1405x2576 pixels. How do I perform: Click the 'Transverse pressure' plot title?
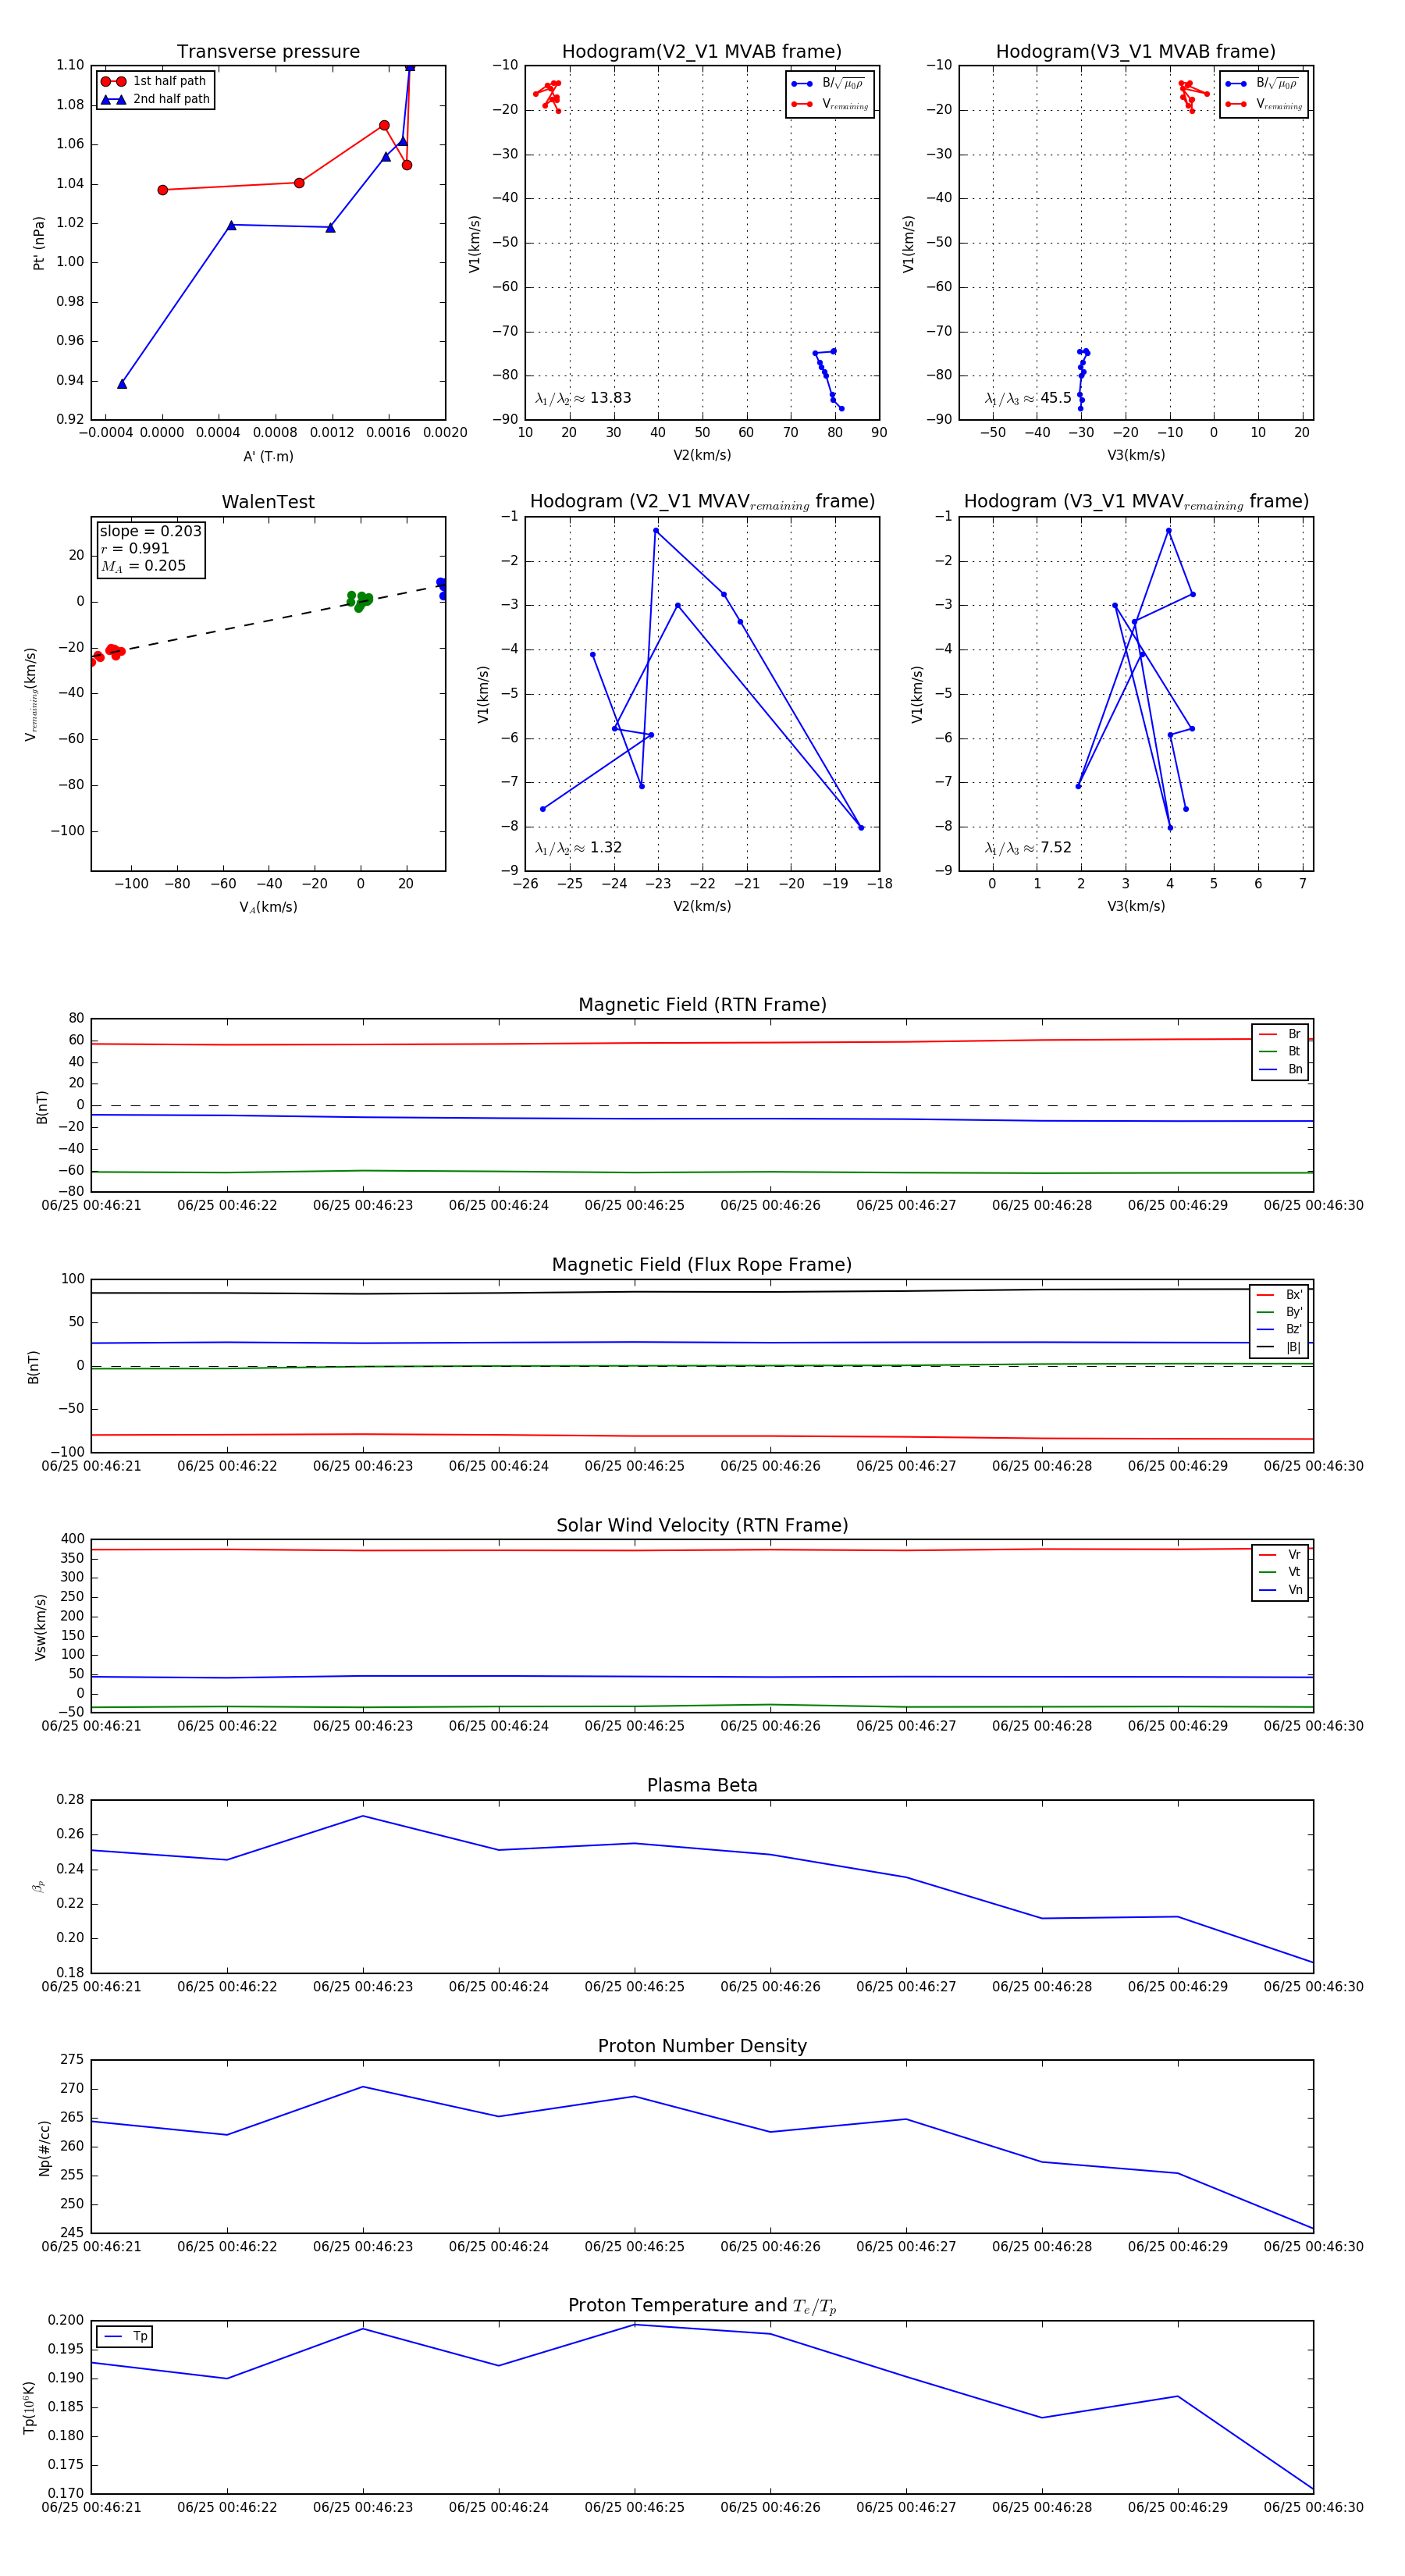[268, 52]
